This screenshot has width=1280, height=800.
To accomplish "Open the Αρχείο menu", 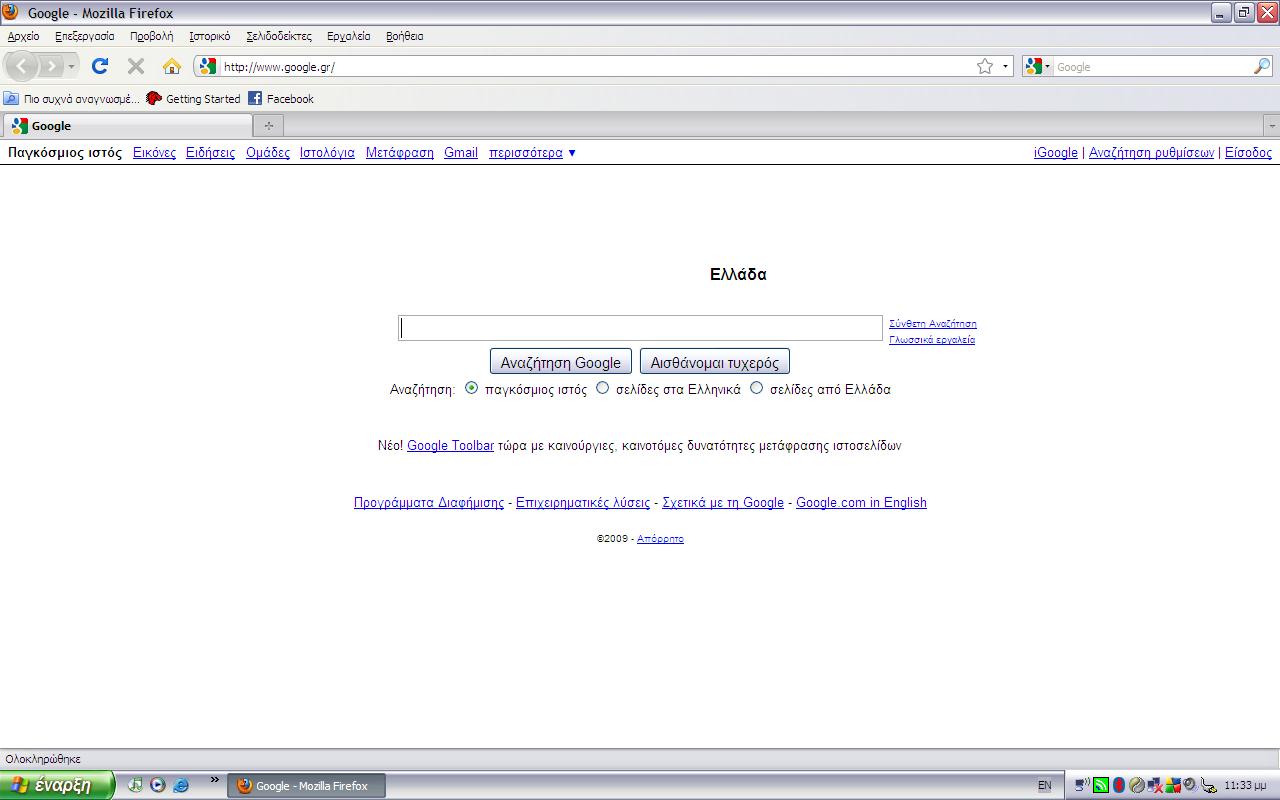I will point(23,36).
